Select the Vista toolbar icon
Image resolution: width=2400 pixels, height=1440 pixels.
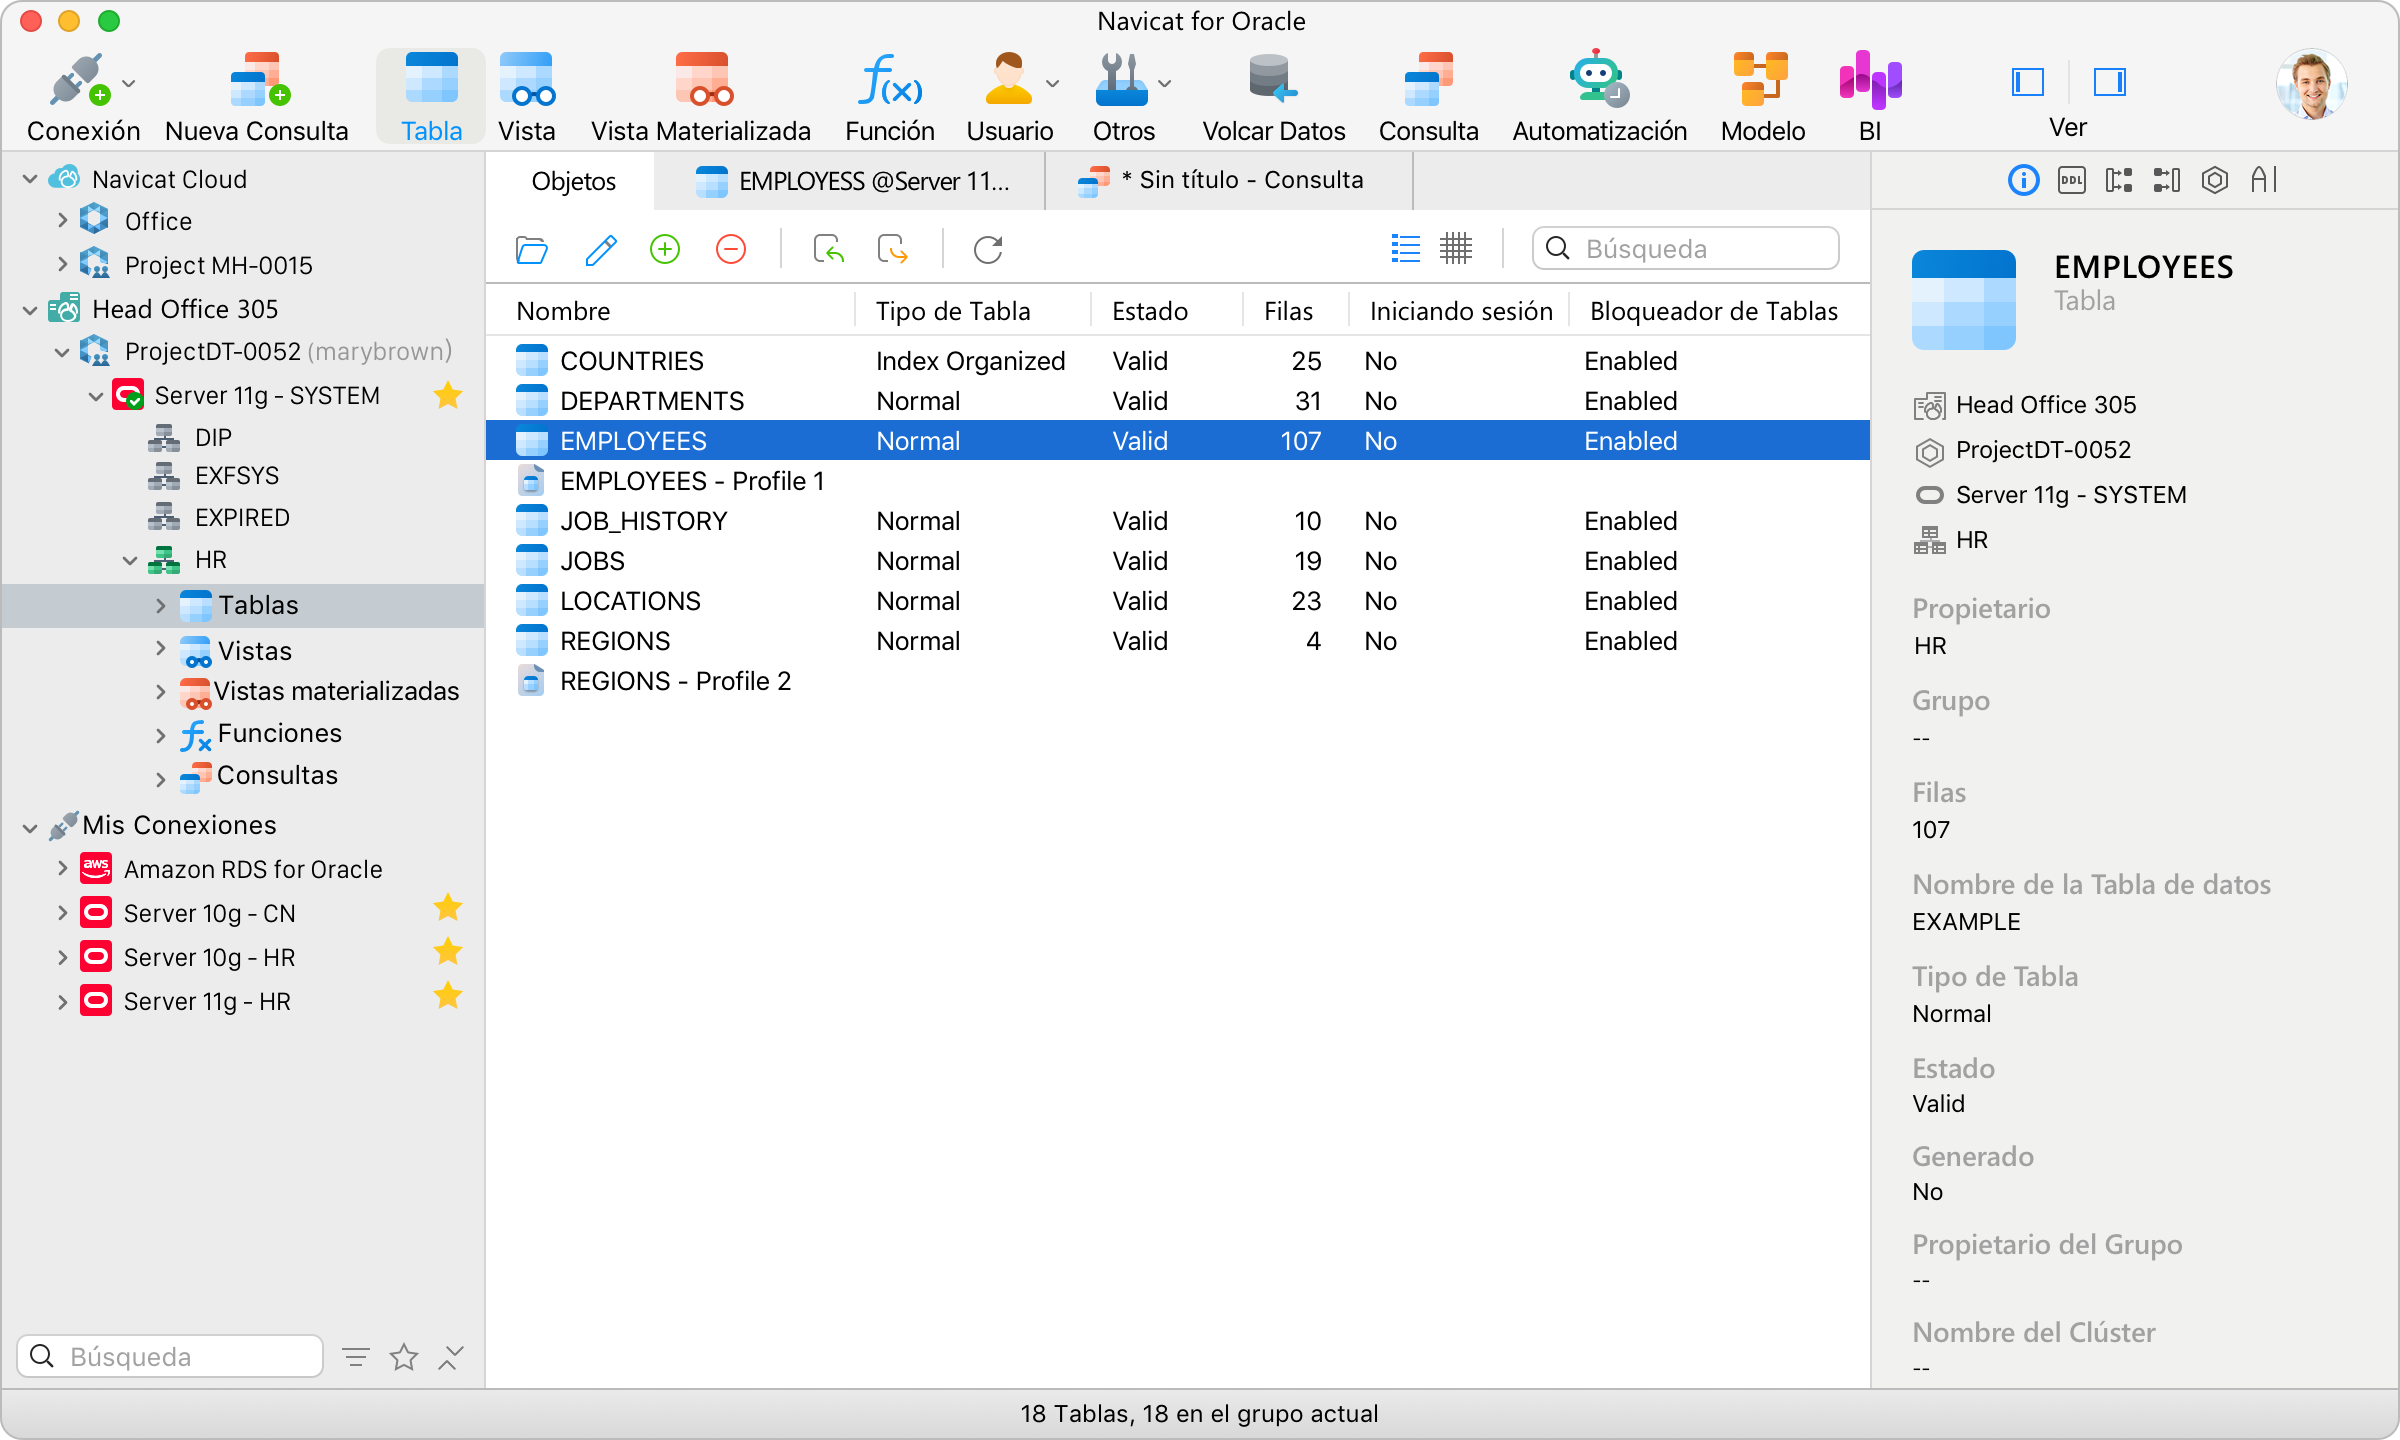coord(527,80)
